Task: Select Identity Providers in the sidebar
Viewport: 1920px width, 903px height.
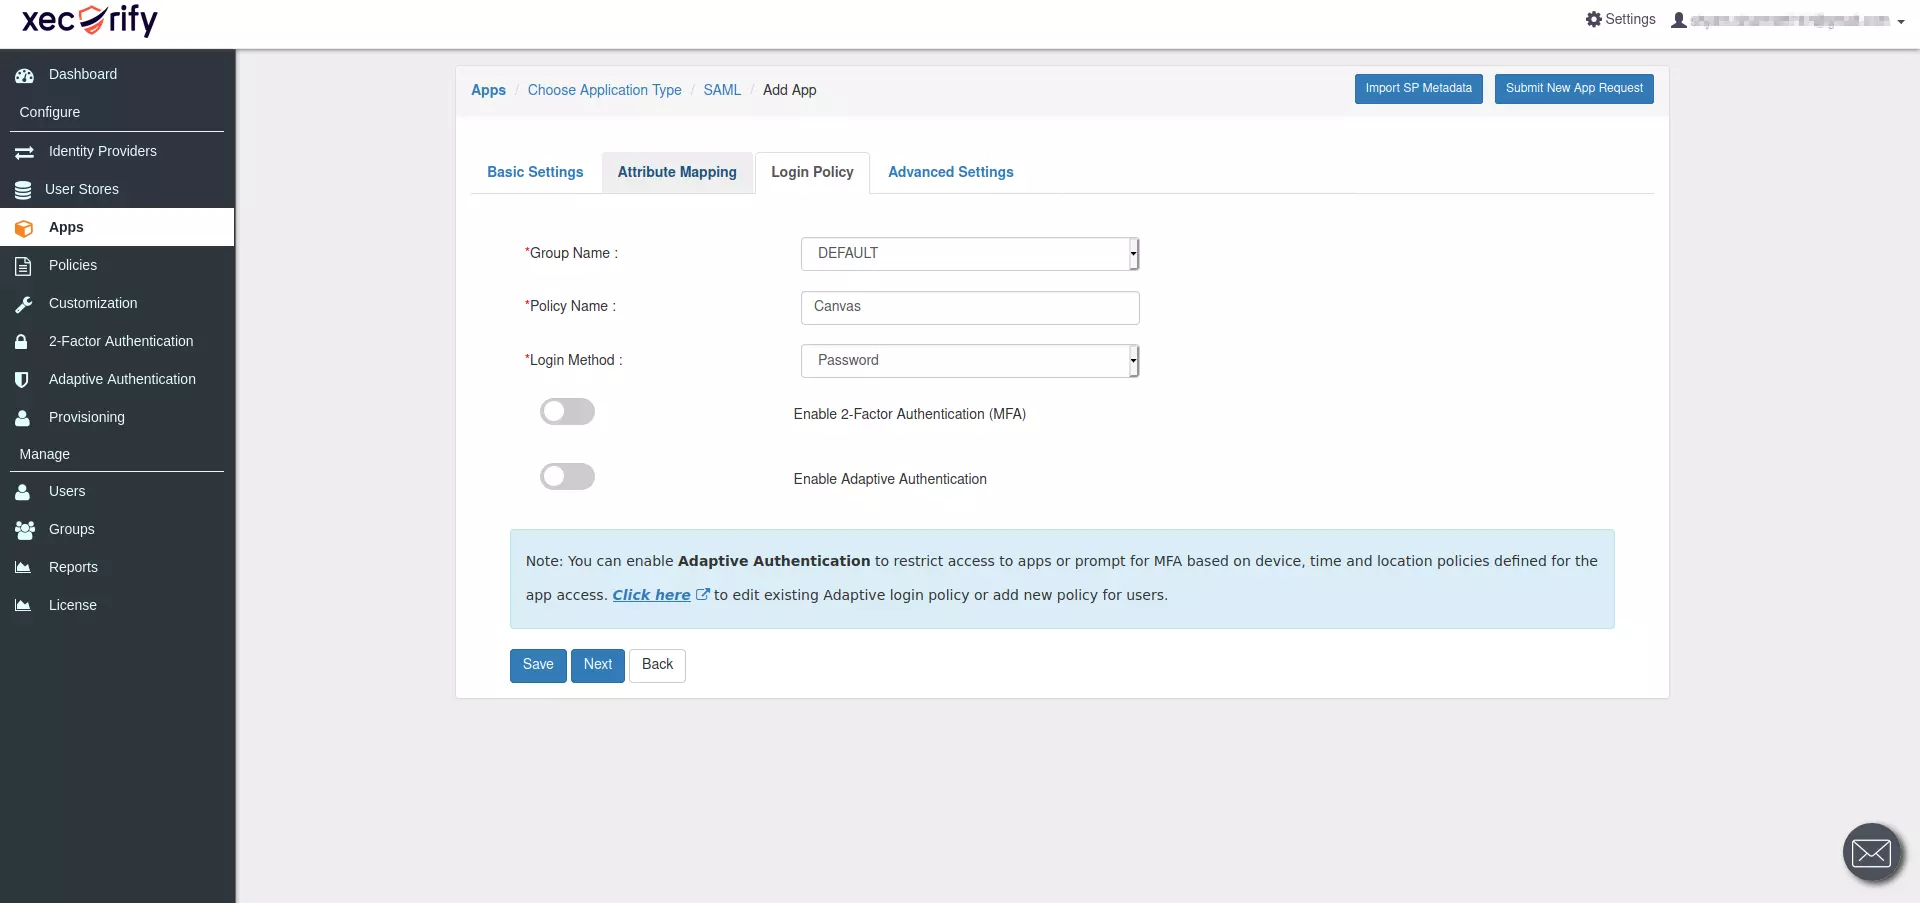Action: 103,151
